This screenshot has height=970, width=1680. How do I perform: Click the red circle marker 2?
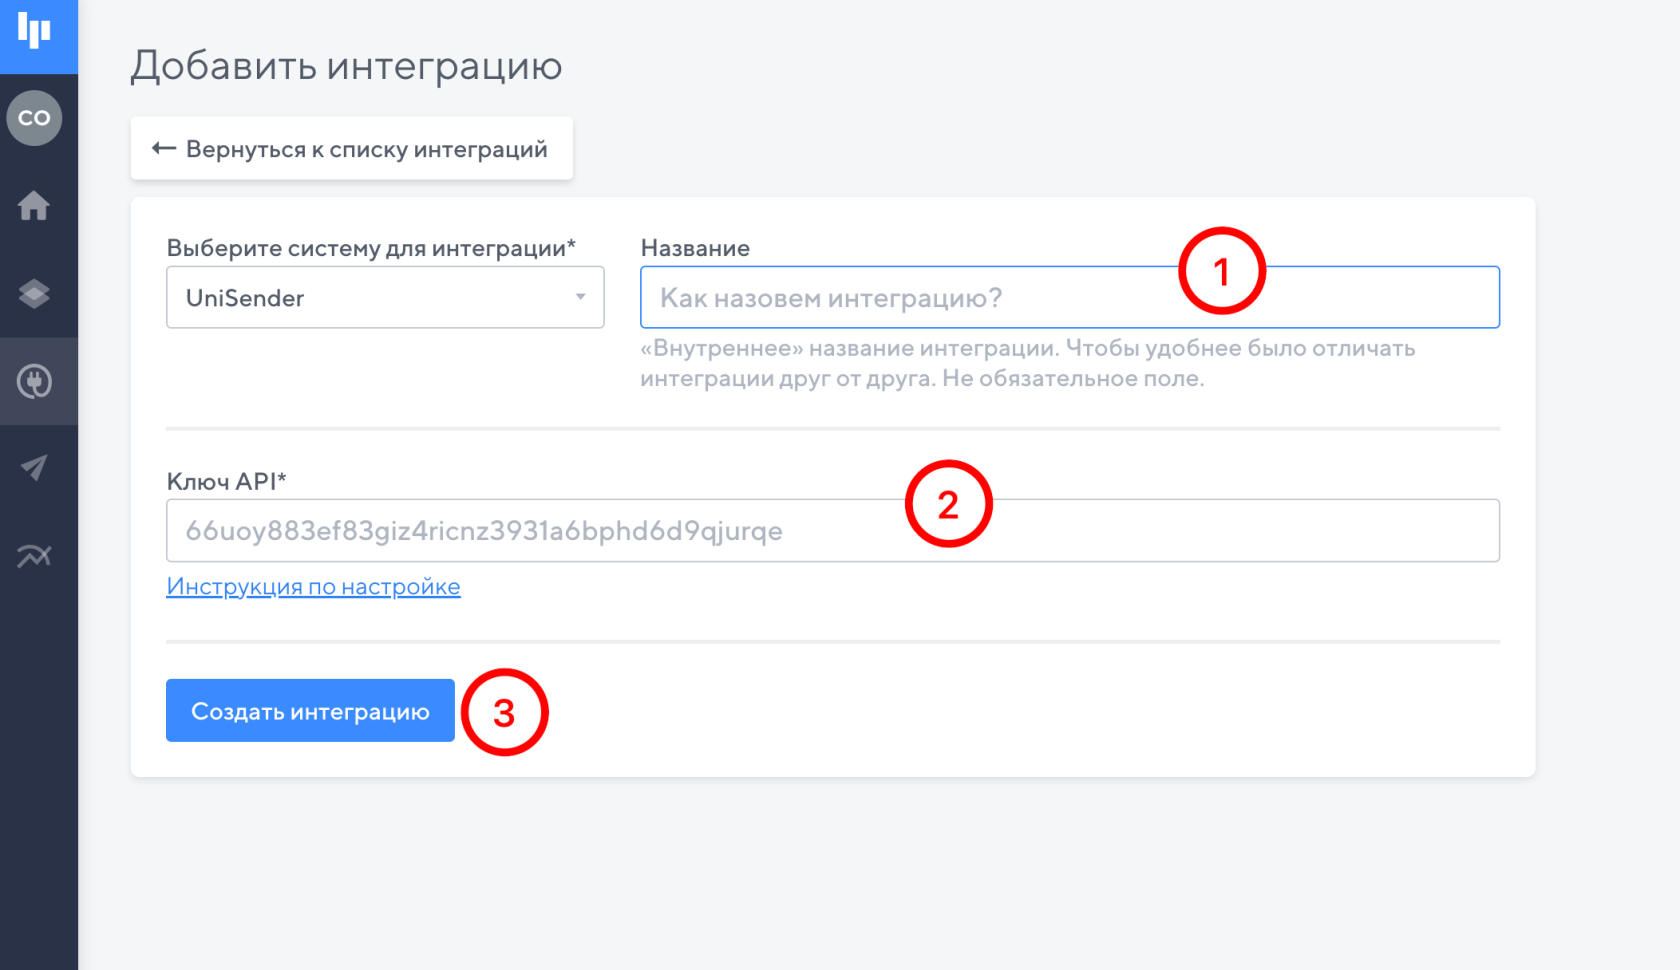point(948,504)
